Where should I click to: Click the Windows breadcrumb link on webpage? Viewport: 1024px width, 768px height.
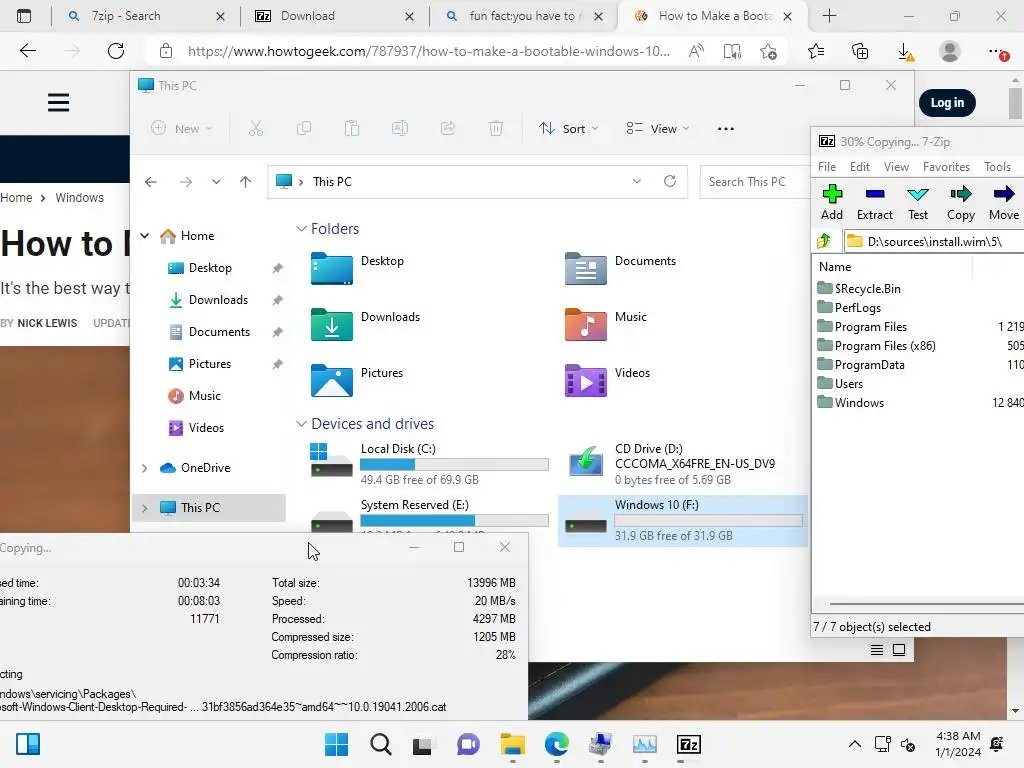click(79, 197)
